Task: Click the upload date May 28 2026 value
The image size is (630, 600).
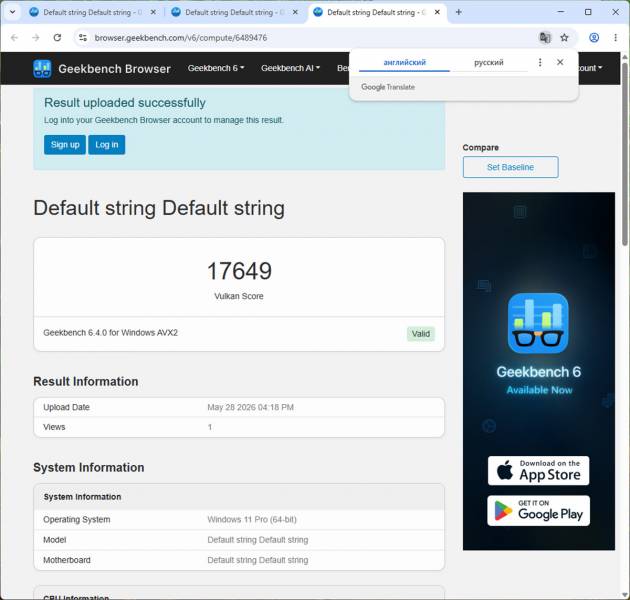Action: 250,407
